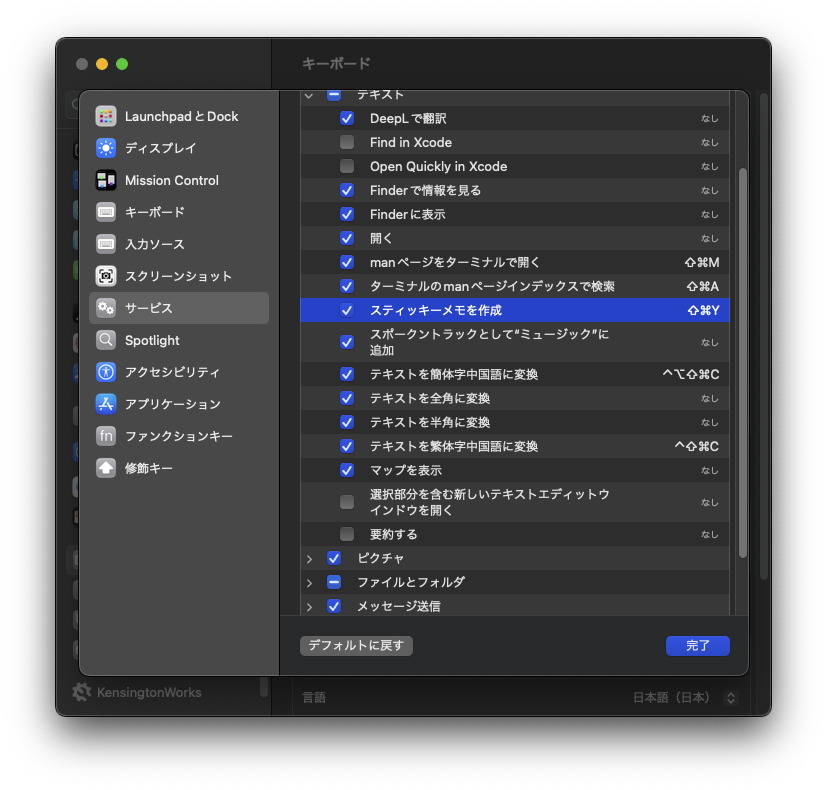
Task: Toggle man ページをターミナルで開く checkbox
Action: 347,262
